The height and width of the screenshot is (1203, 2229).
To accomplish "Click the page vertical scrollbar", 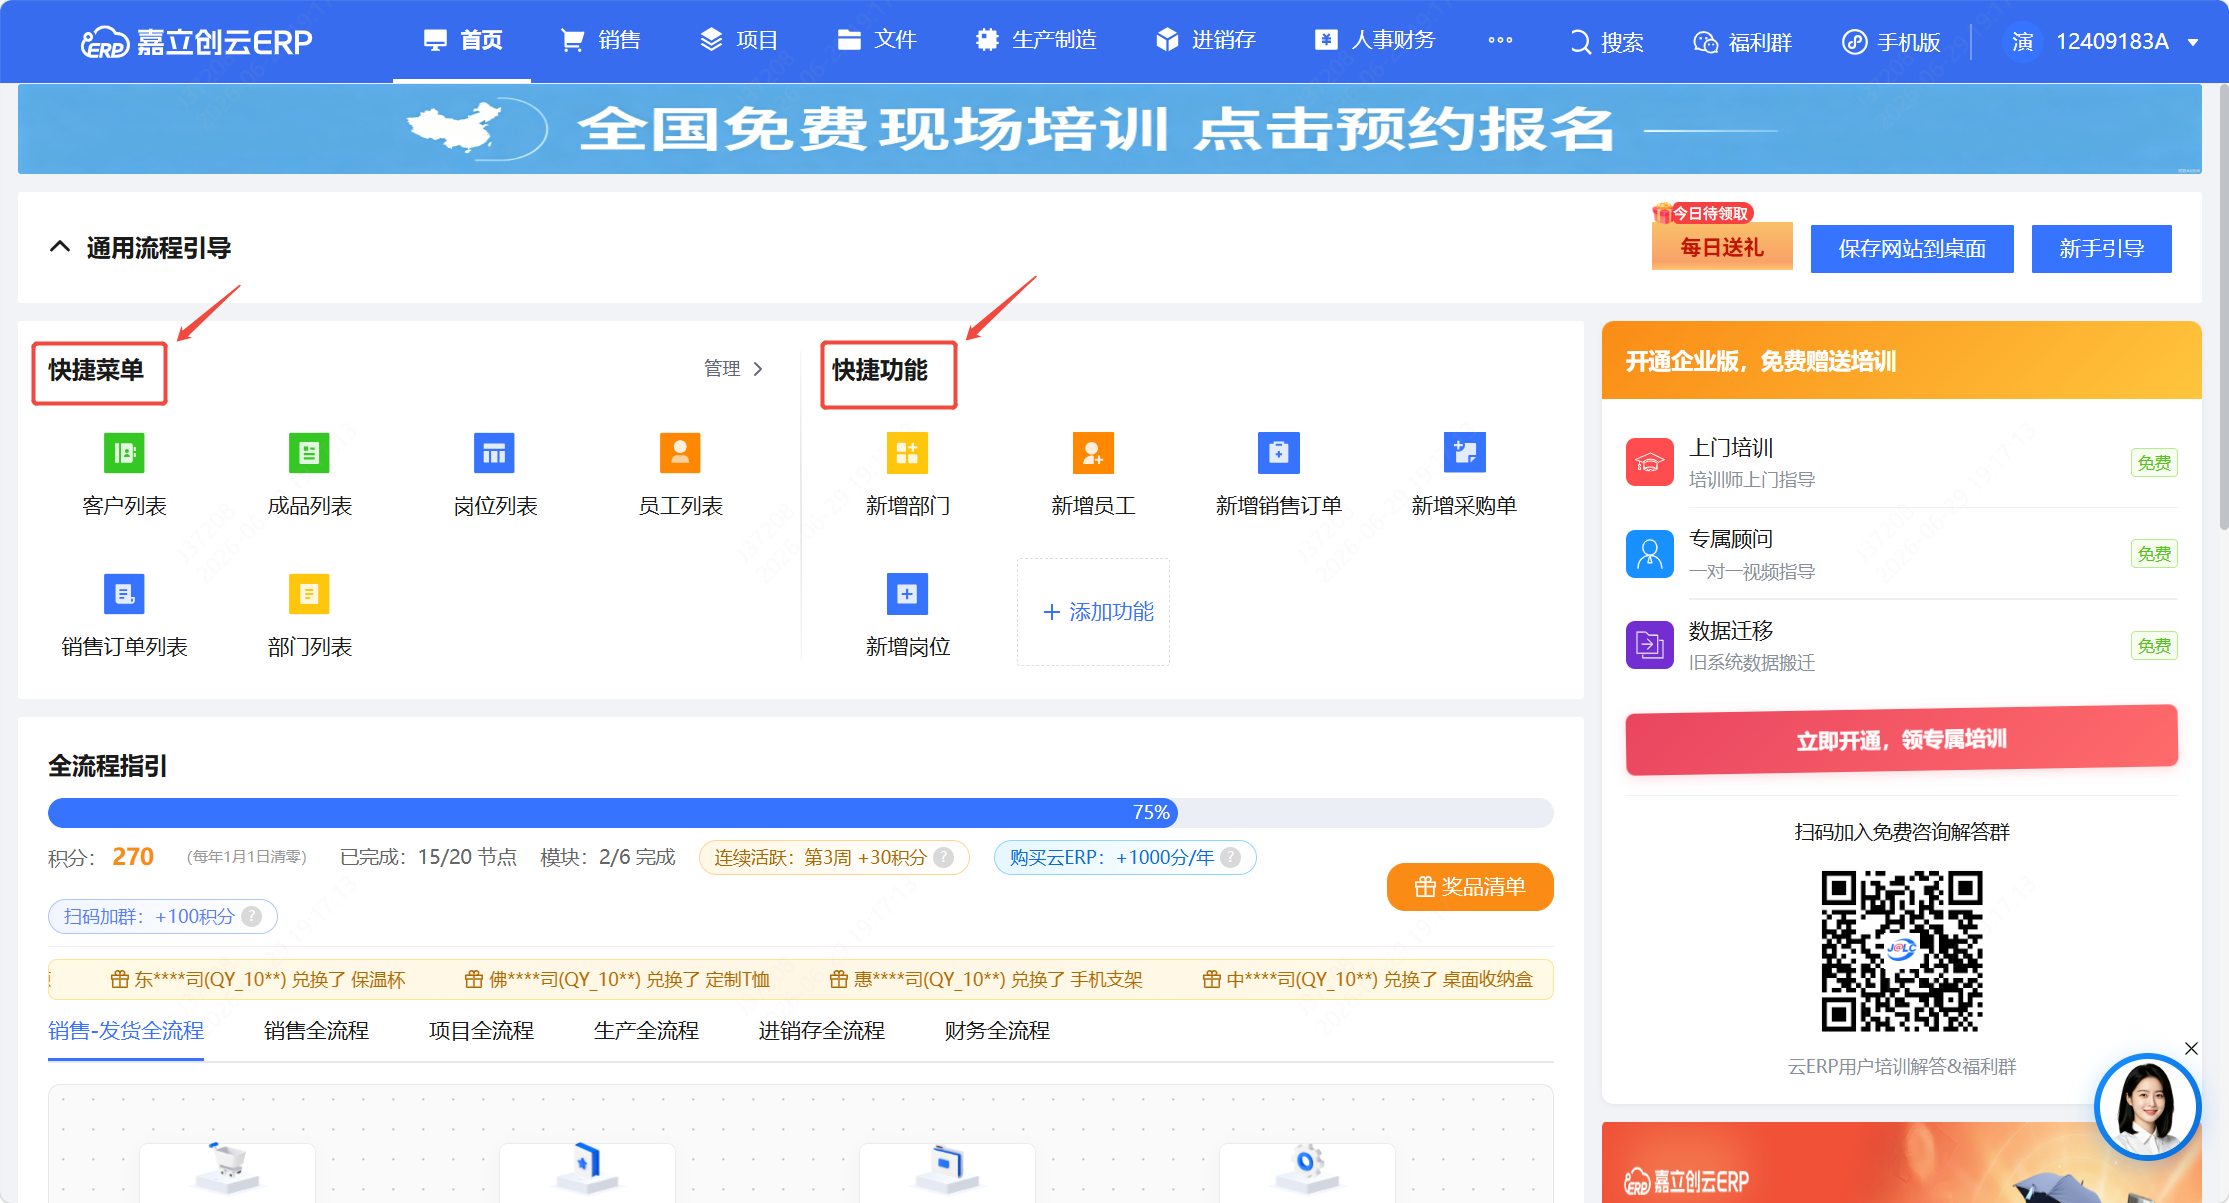I will pos(2223,307).
